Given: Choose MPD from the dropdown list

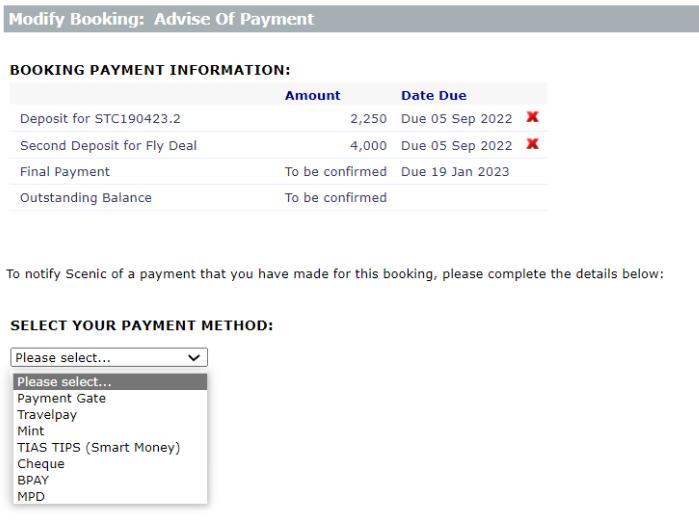Looking at the screenshot, I should pos(110,496).
